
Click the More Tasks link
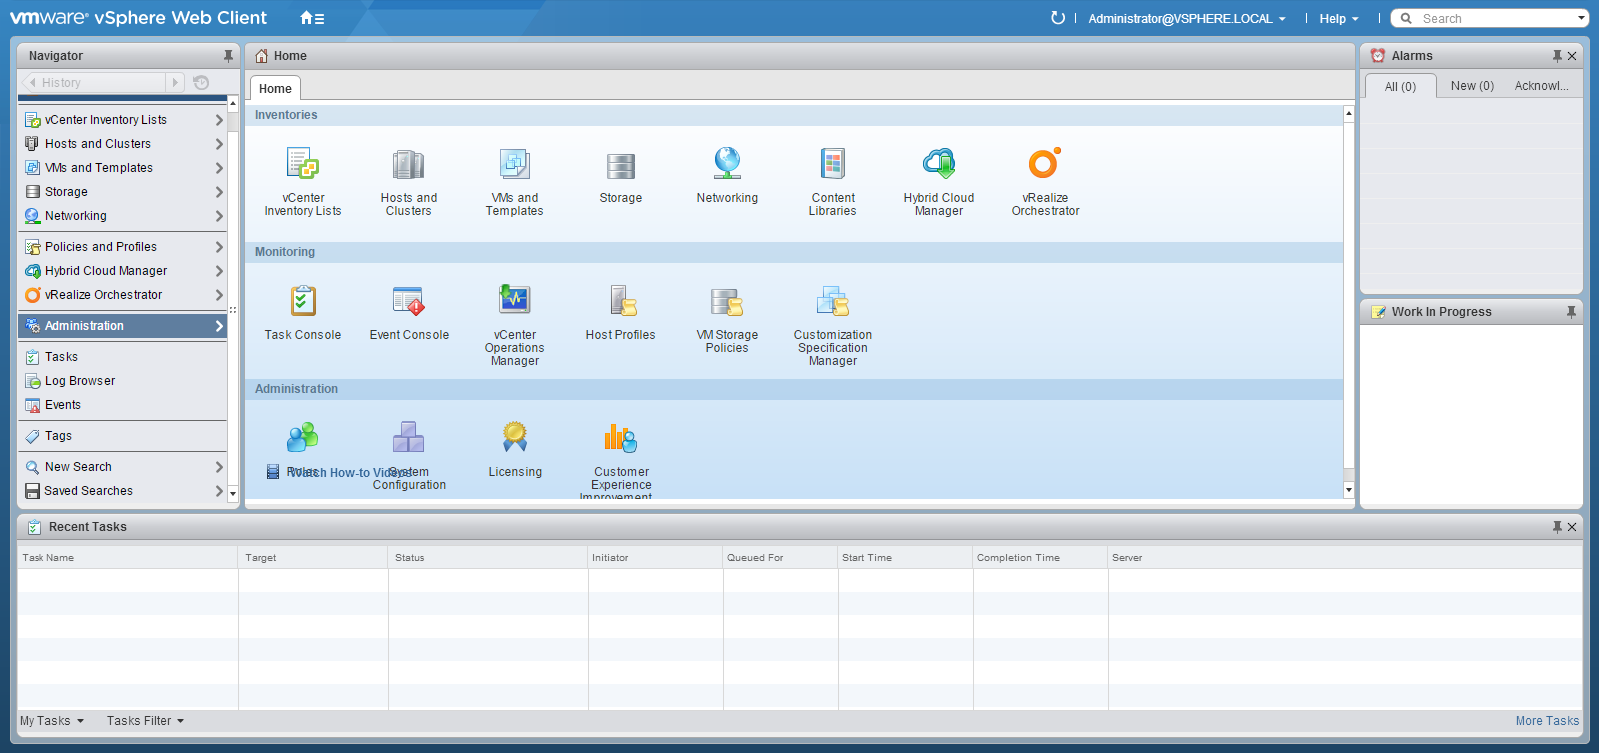click(1547, 721)
